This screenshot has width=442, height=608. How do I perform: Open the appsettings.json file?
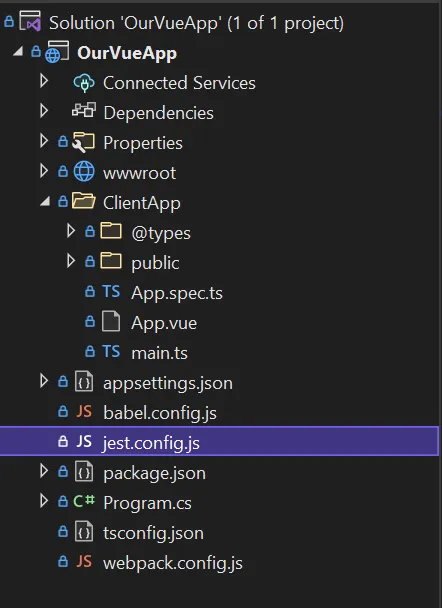coord(168,383)
